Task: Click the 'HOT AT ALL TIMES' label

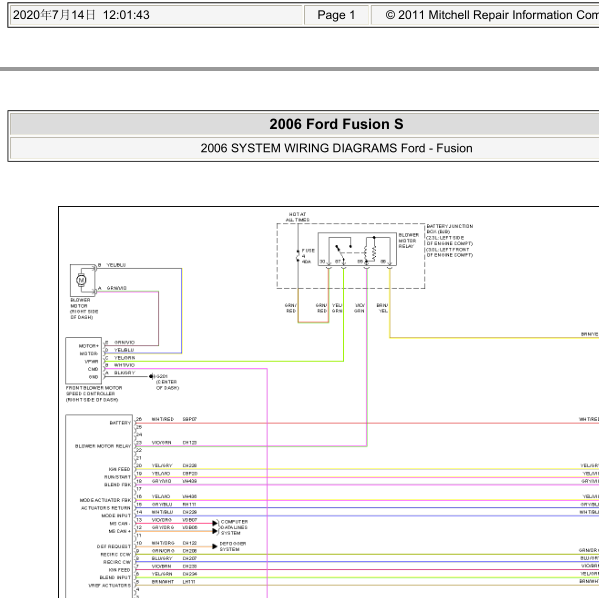Action: click(297, 217)
